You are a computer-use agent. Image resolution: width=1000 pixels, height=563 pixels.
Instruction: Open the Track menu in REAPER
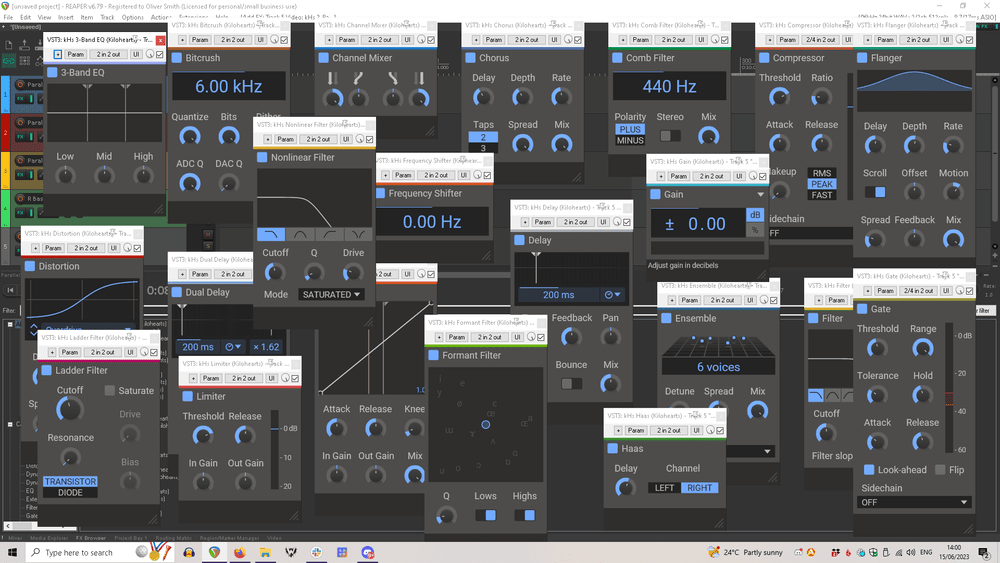point(107,17)
